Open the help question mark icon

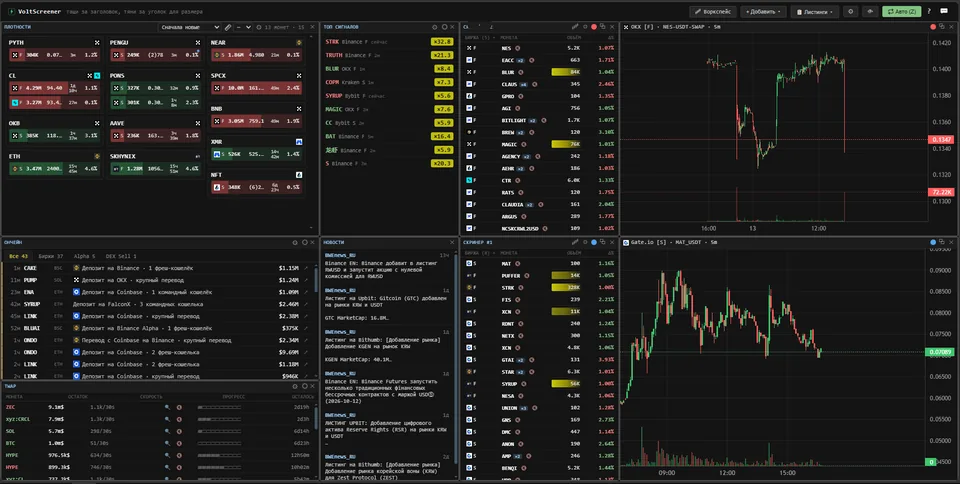click(929, 12)
